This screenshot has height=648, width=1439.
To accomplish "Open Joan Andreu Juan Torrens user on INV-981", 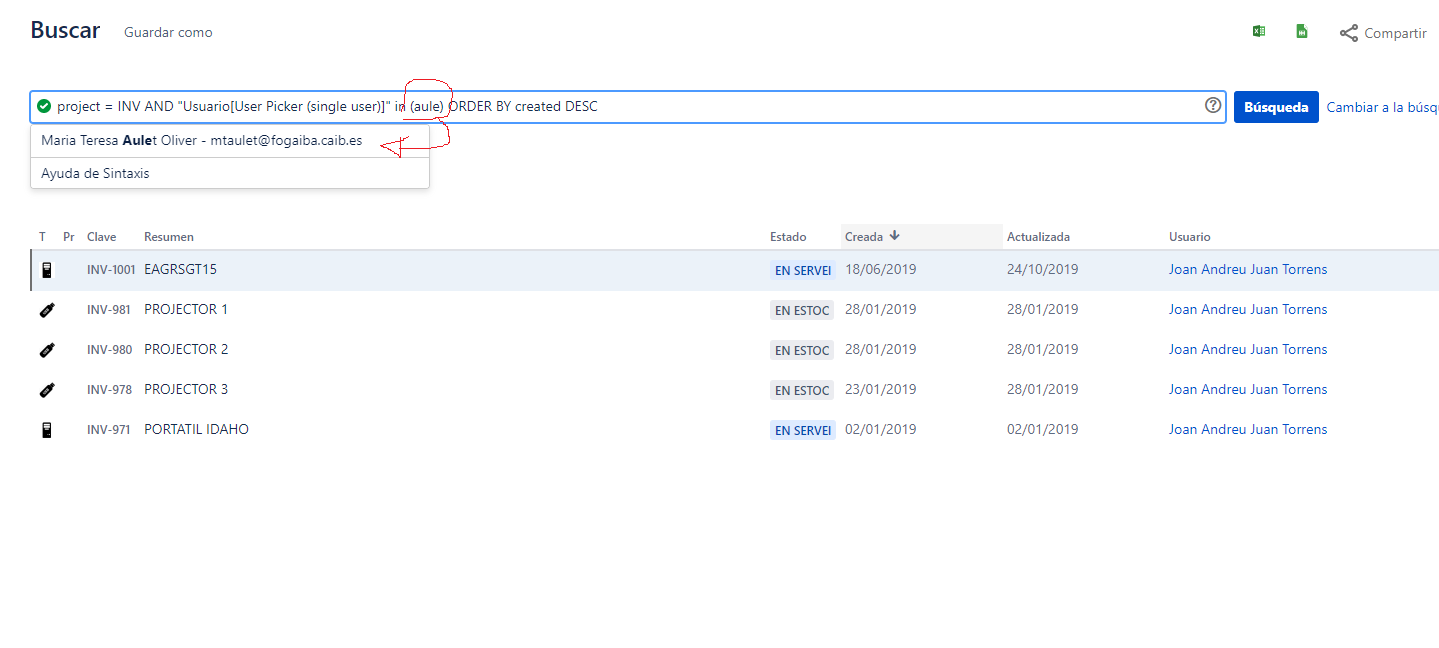I will tap(1248, 309).
